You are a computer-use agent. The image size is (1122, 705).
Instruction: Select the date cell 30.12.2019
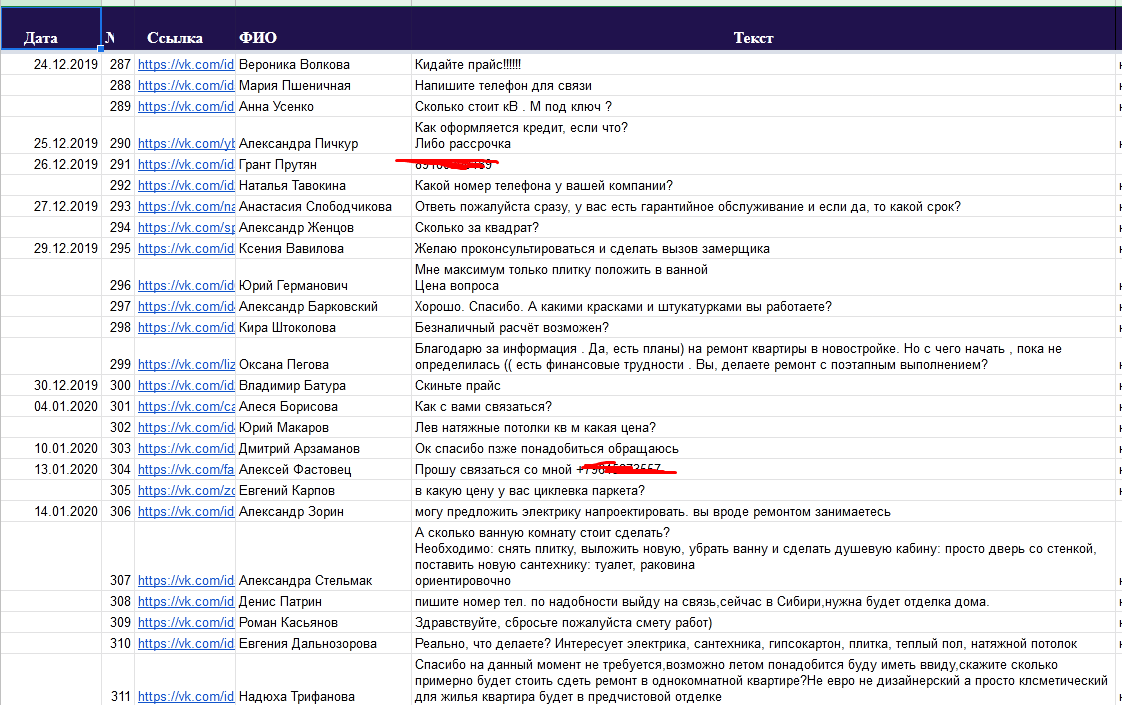[x=51, y=385]
